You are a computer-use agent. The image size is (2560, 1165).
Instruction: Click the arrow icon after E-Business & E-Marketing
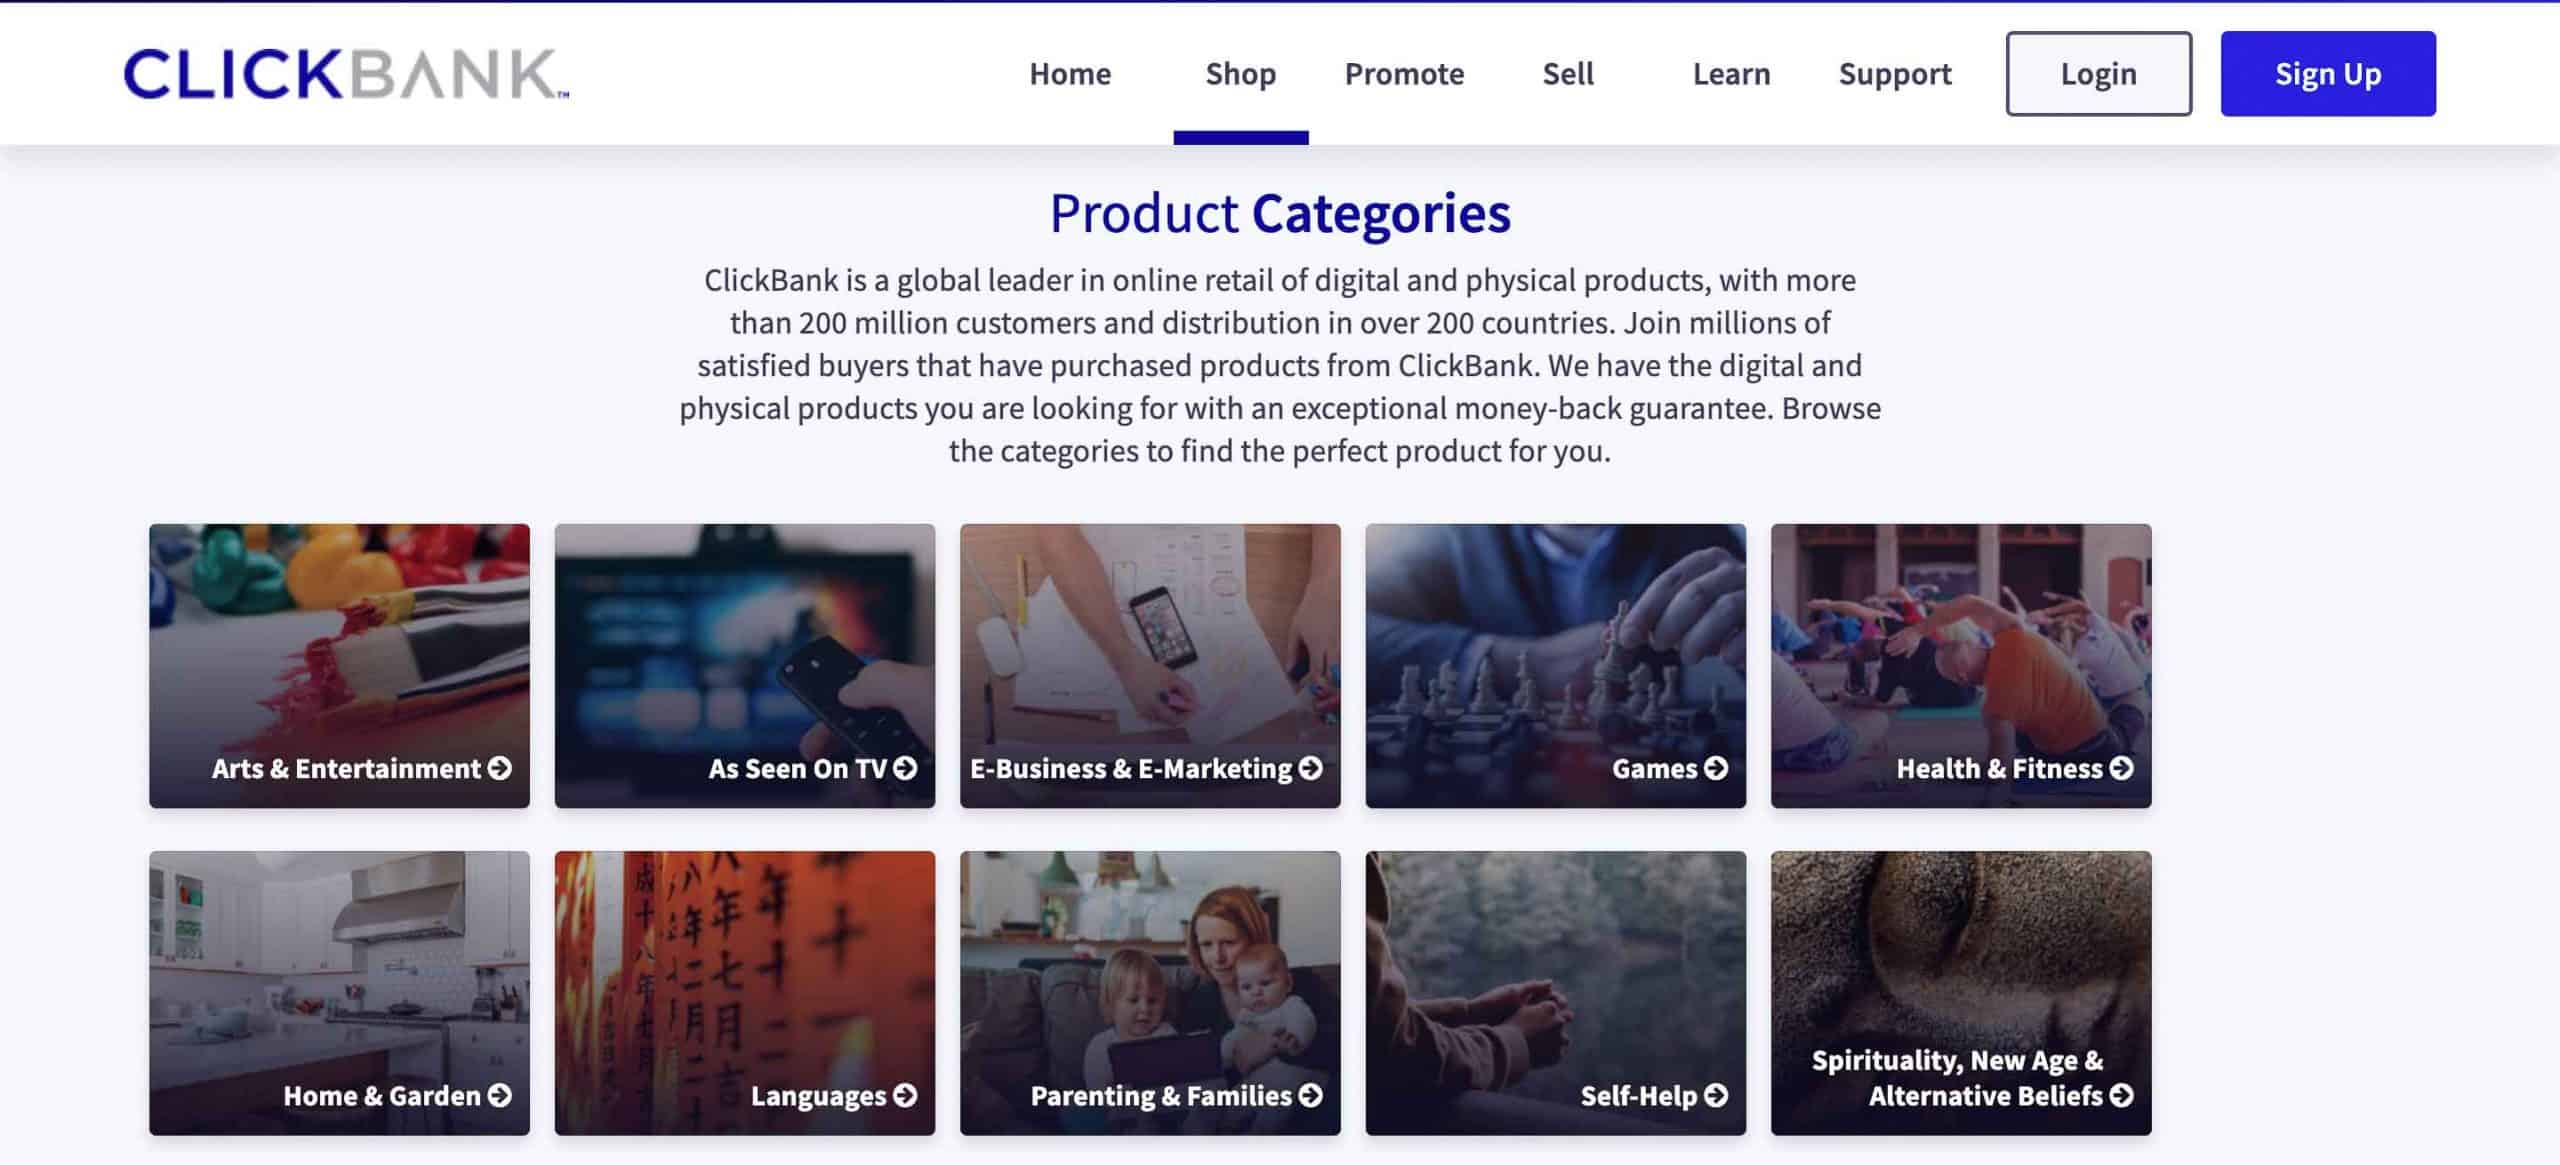(x=1311, y=768)
